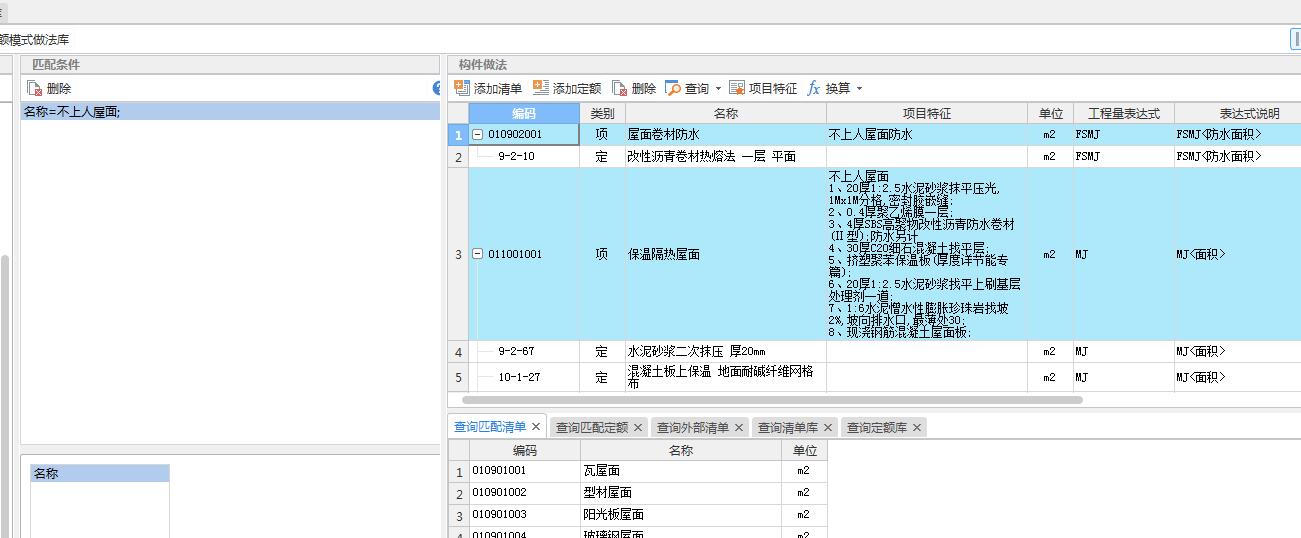Open the 查询 dropdown arrow
Image resolution: width=1301 pixels, height=538 pixels.
pos(718,89)
